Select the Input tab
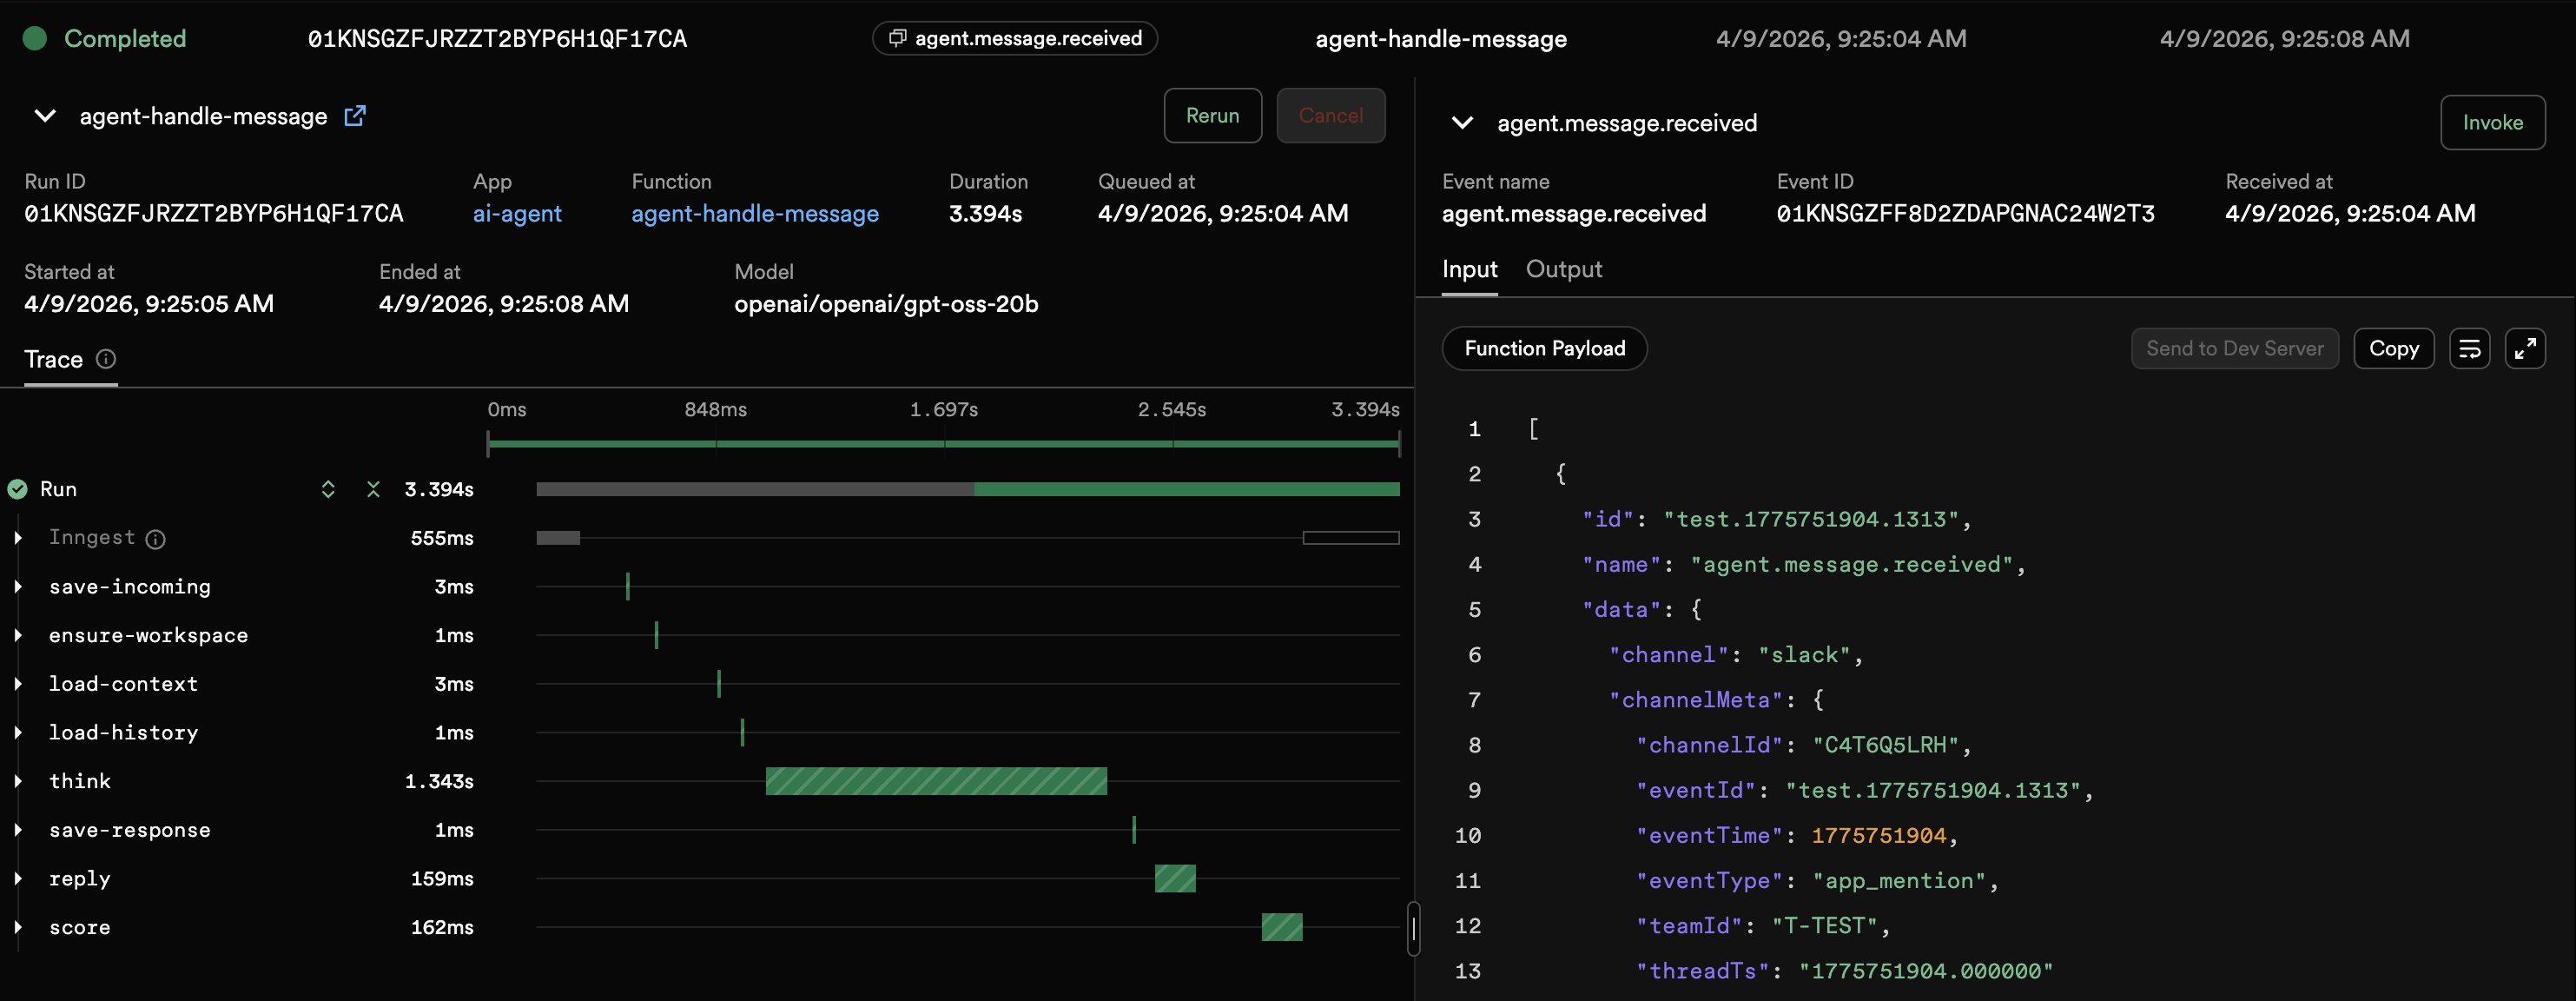 coord(1469,269)
